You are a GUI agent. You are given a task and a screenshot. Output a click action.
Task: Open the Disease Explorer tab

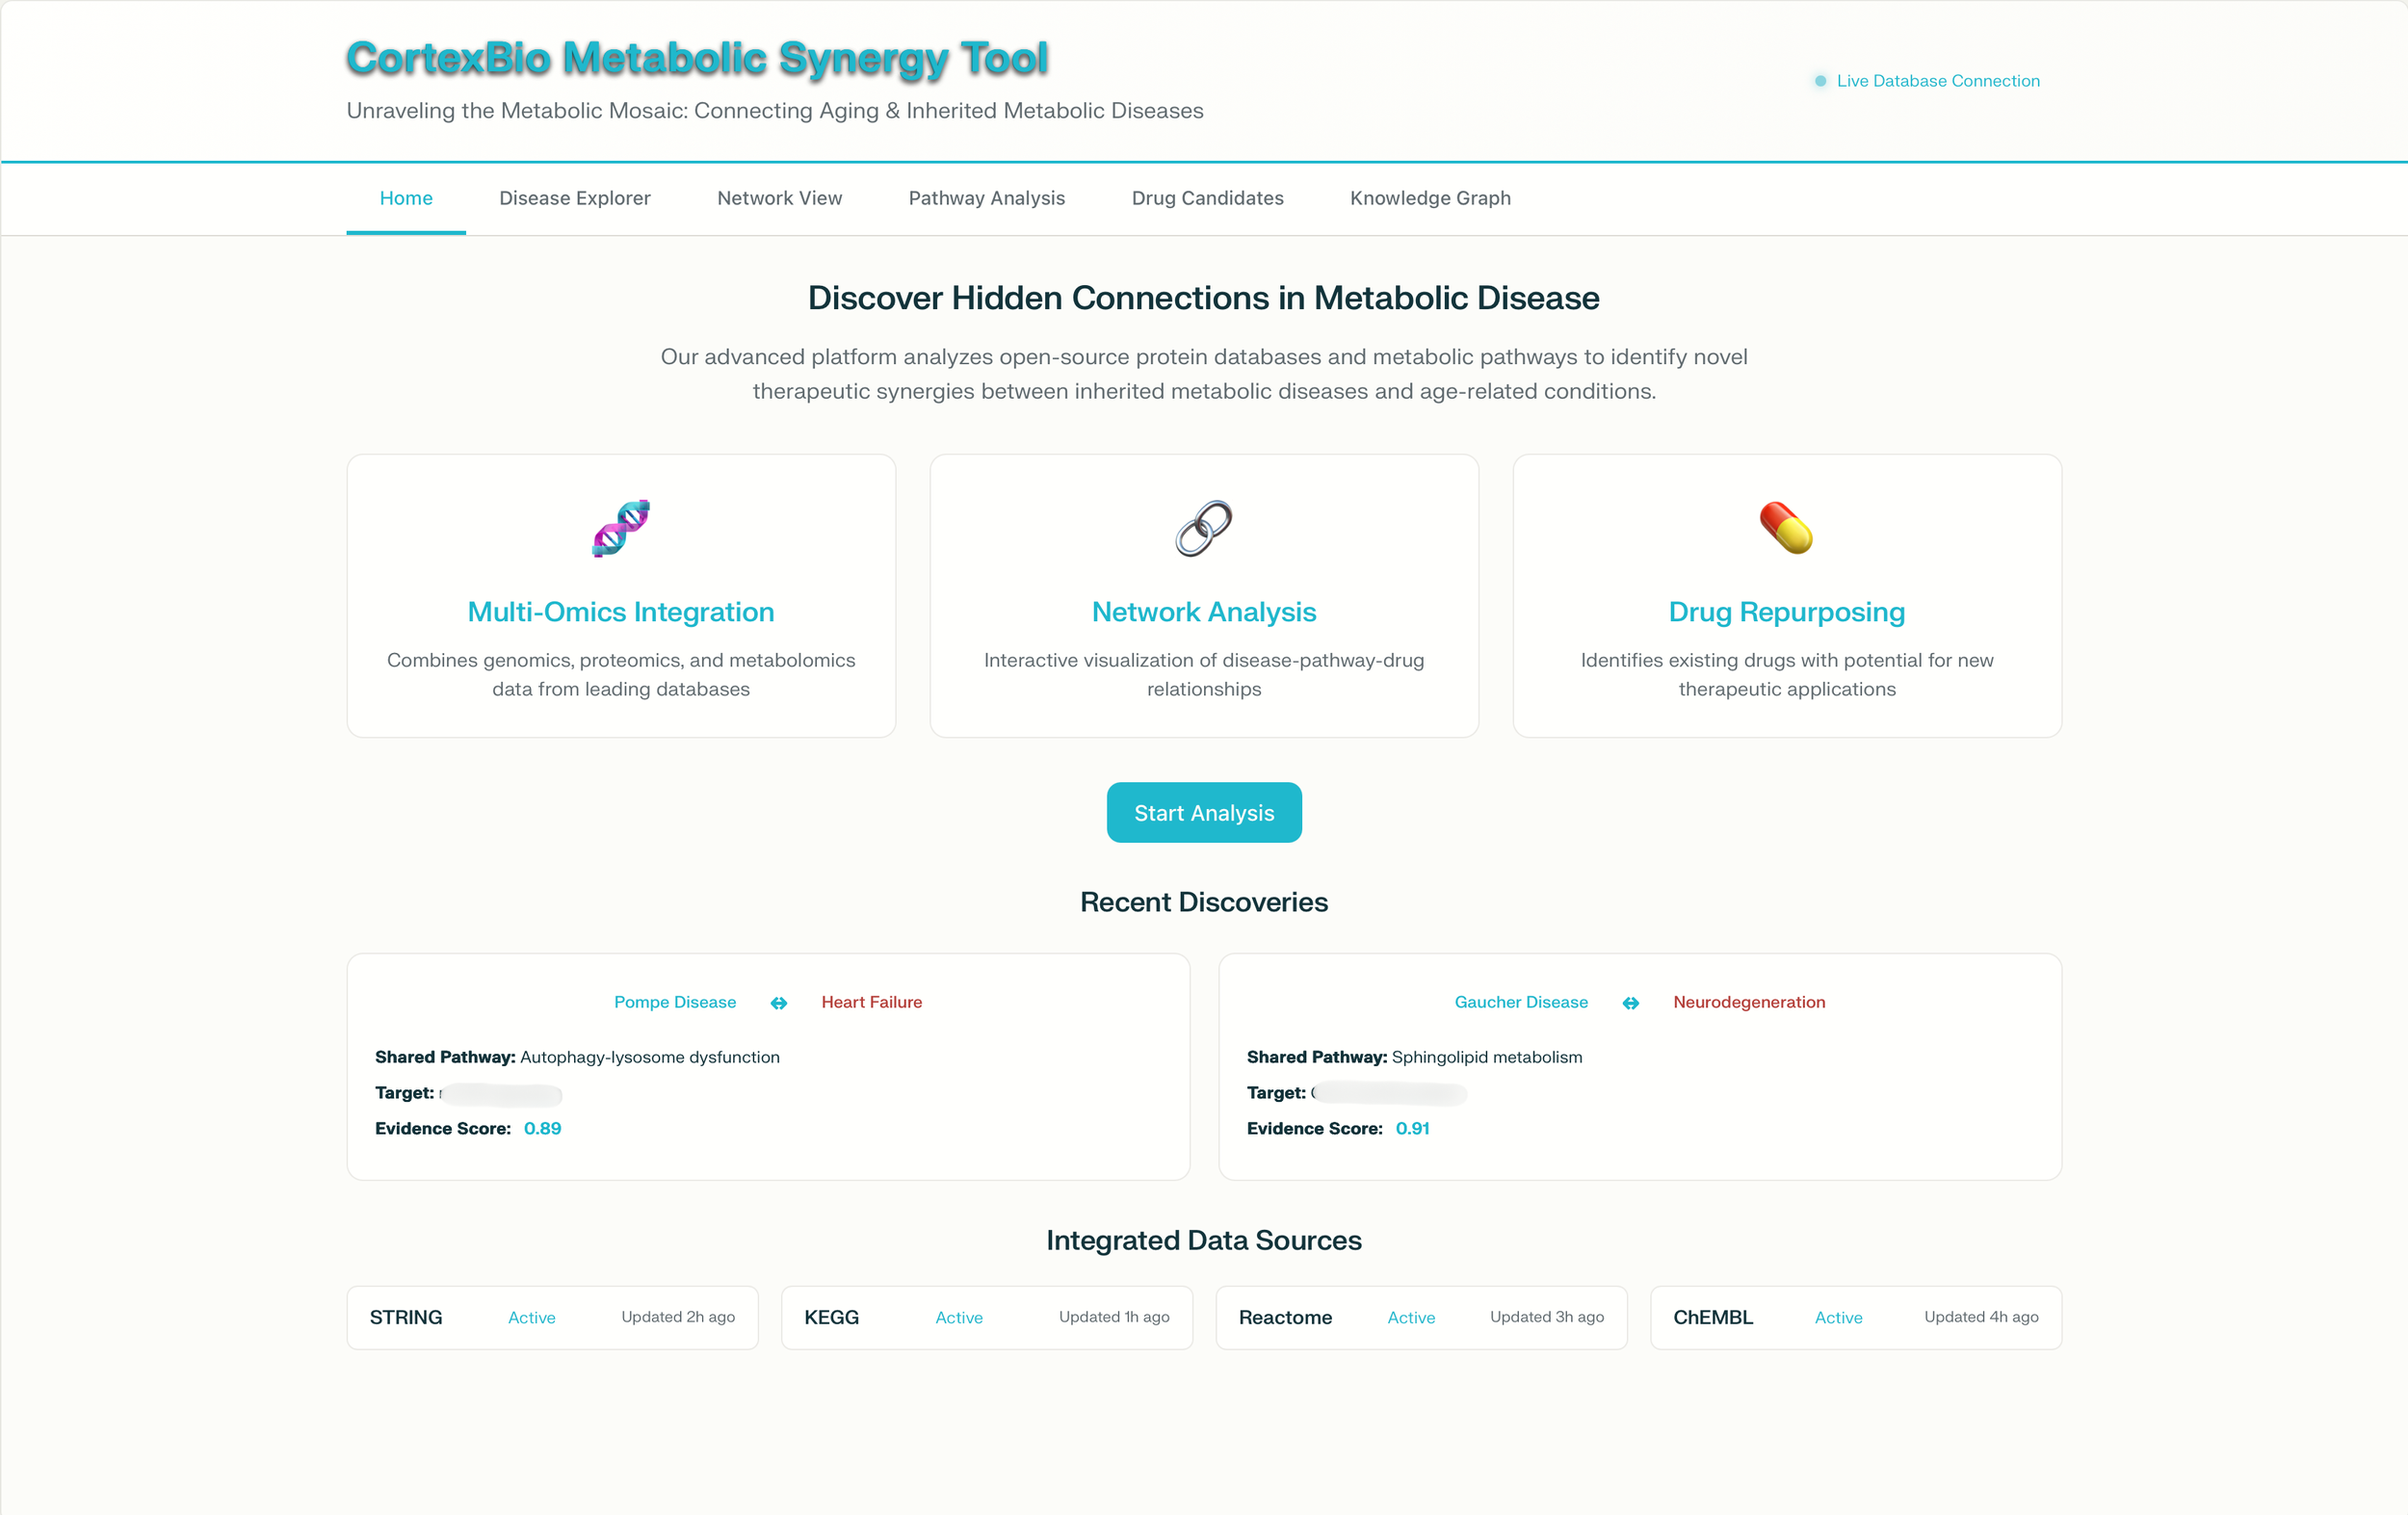[574, 198]
